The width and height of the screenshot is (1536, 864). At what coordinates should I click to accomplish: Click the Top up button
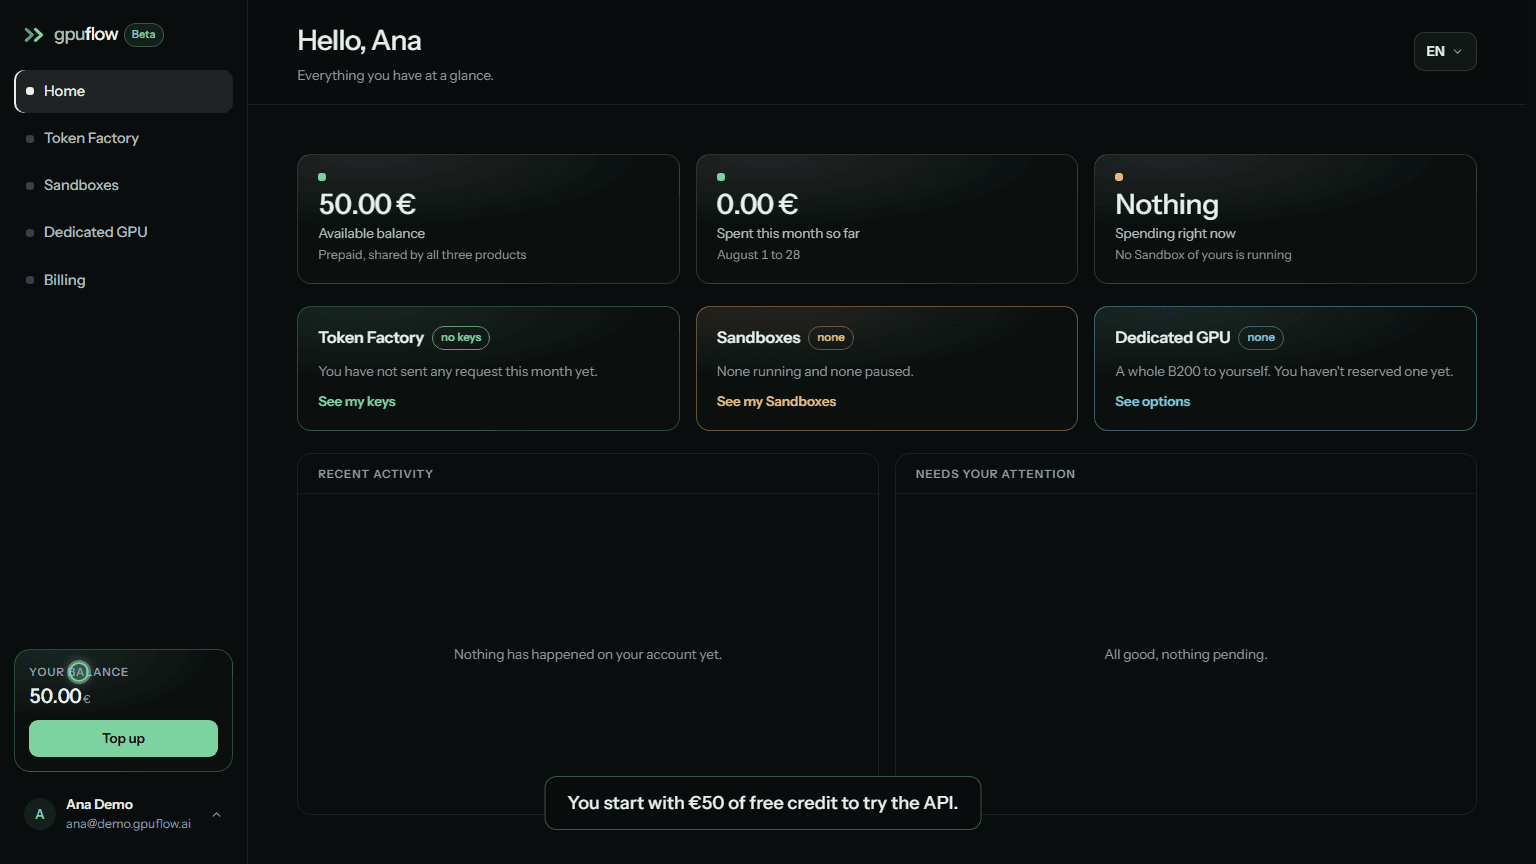point(123,739)
